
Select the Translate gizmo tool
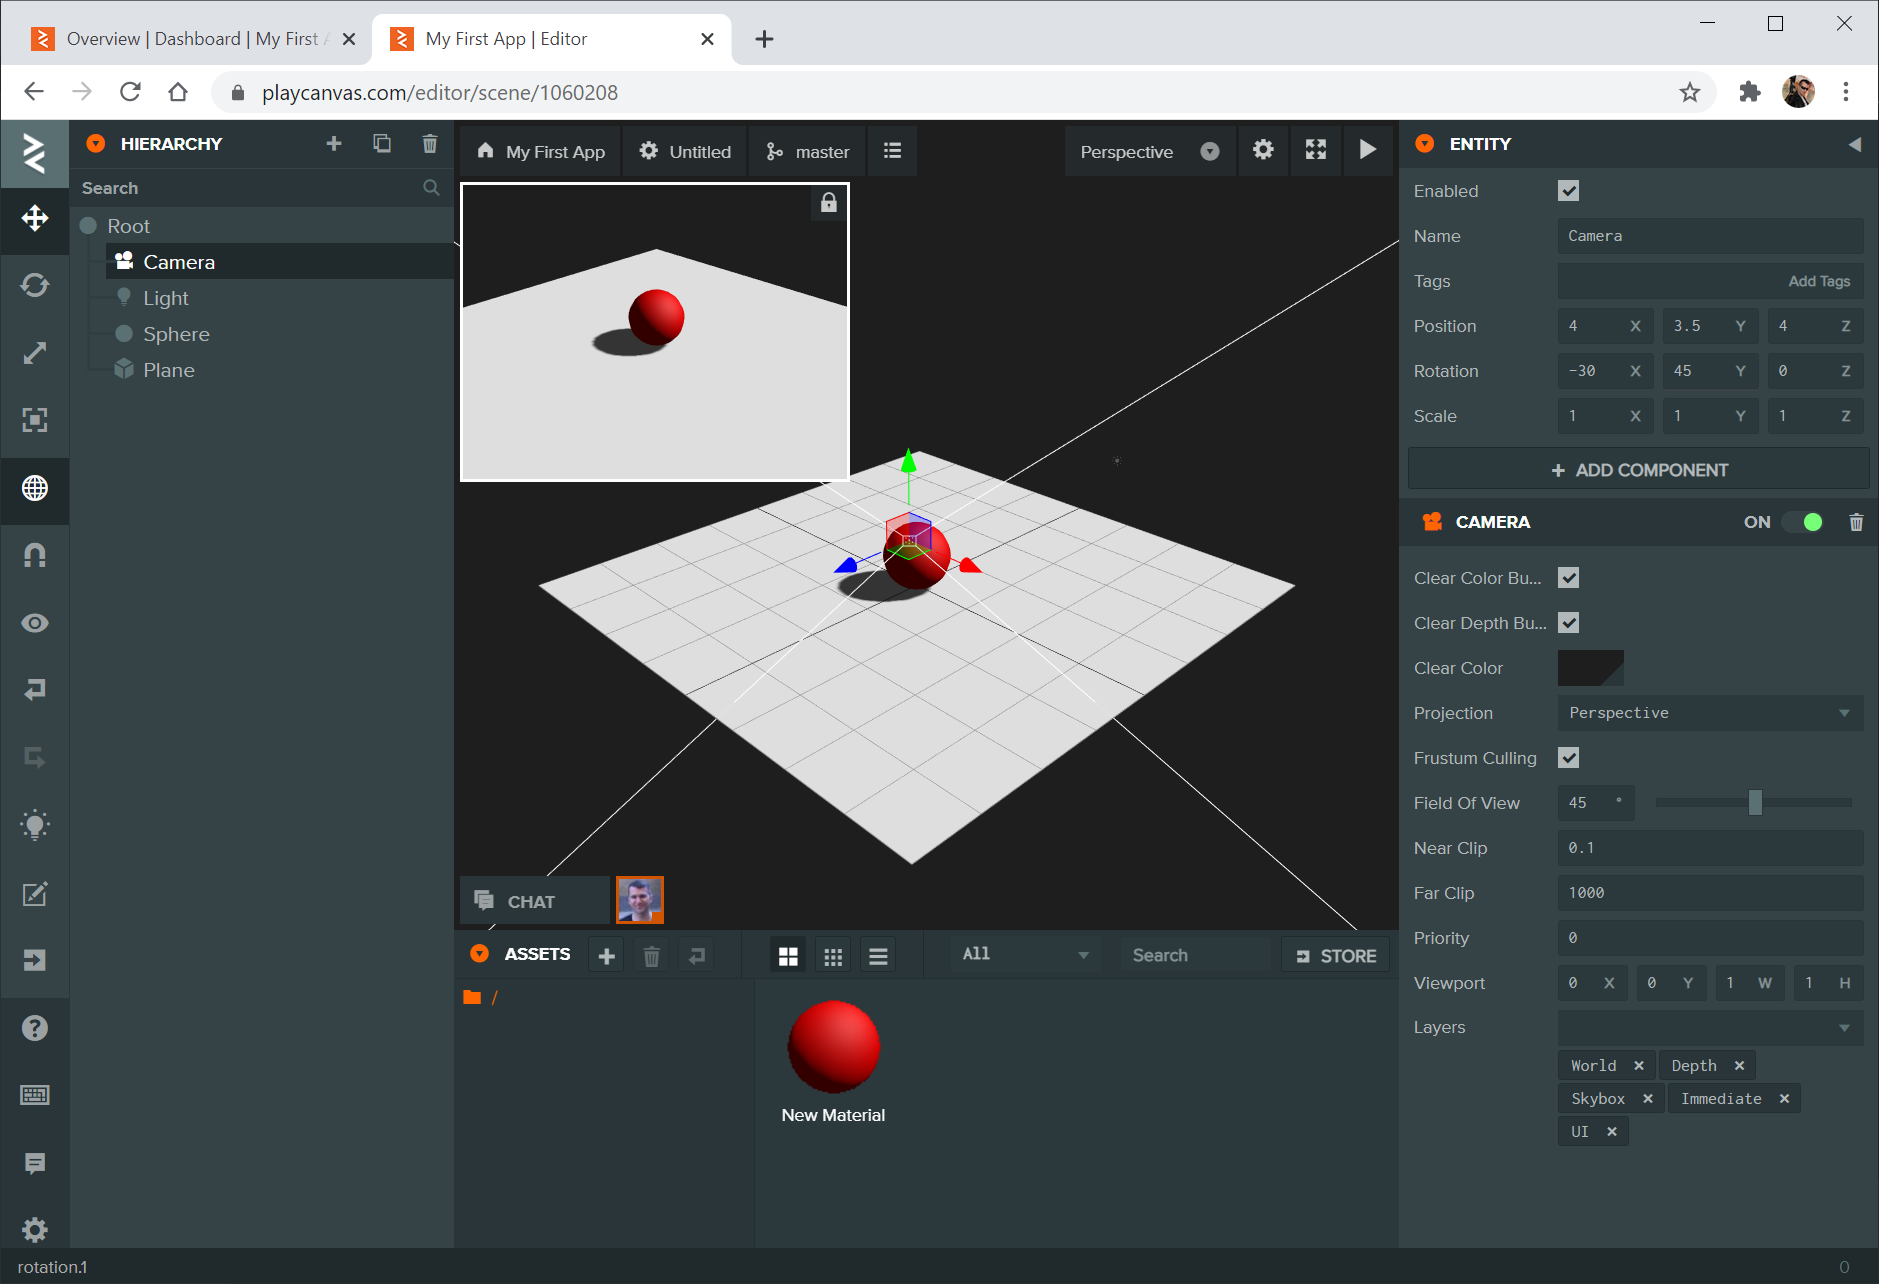[34, 219]
